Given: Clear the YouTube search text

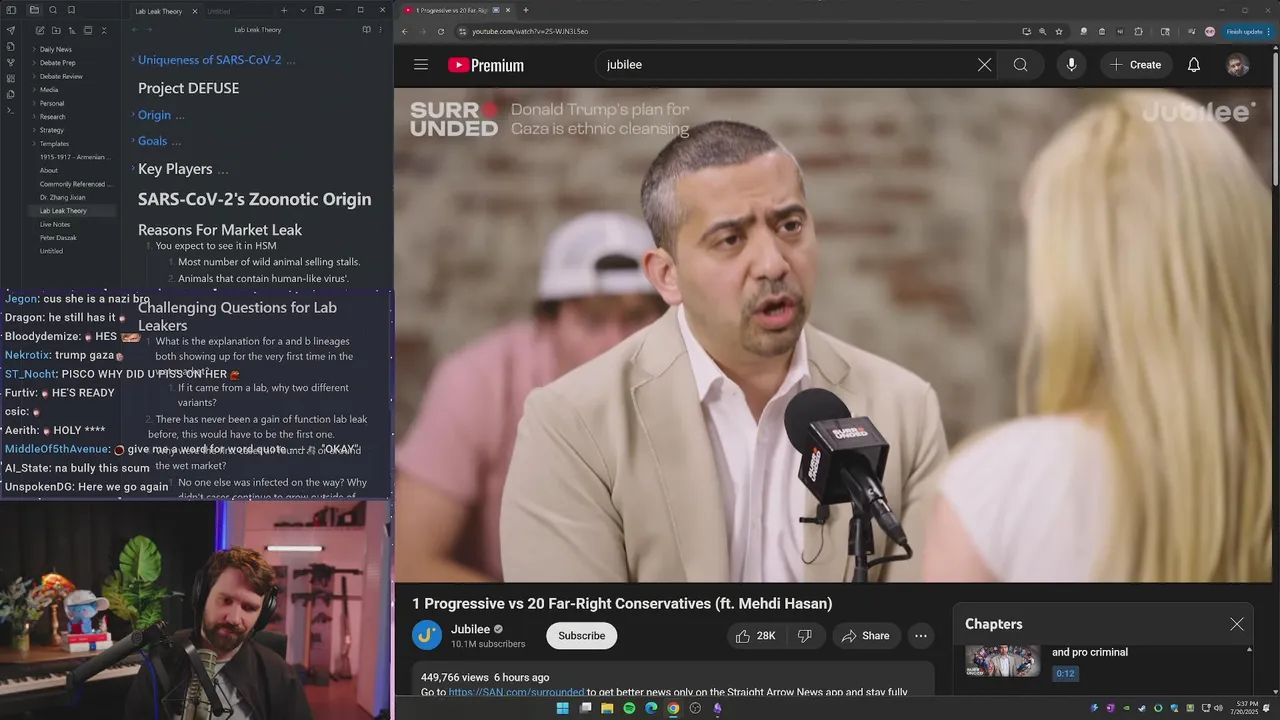Looking at the screenshot, I should (984, 65).
